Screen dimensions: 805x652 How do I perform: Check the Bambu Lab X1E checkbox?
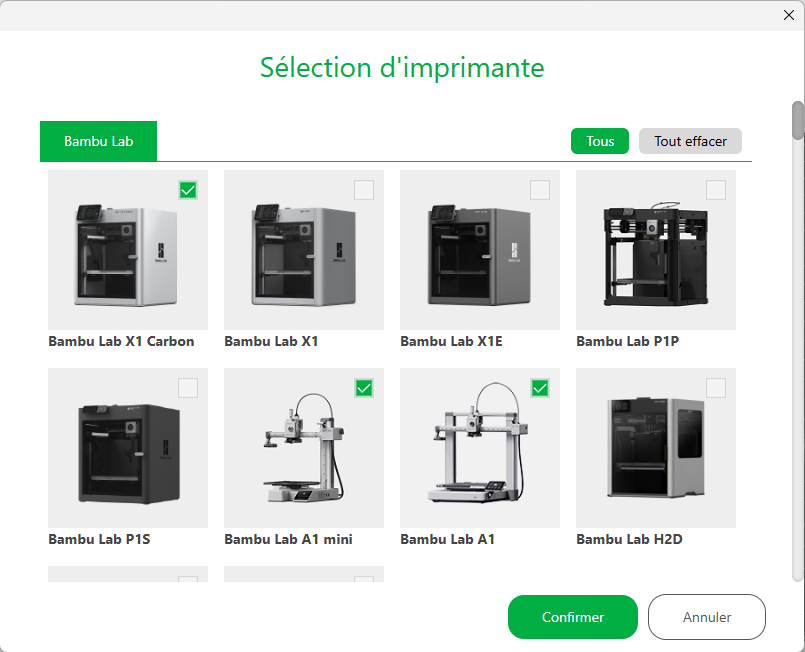click(x=540, y=190)
